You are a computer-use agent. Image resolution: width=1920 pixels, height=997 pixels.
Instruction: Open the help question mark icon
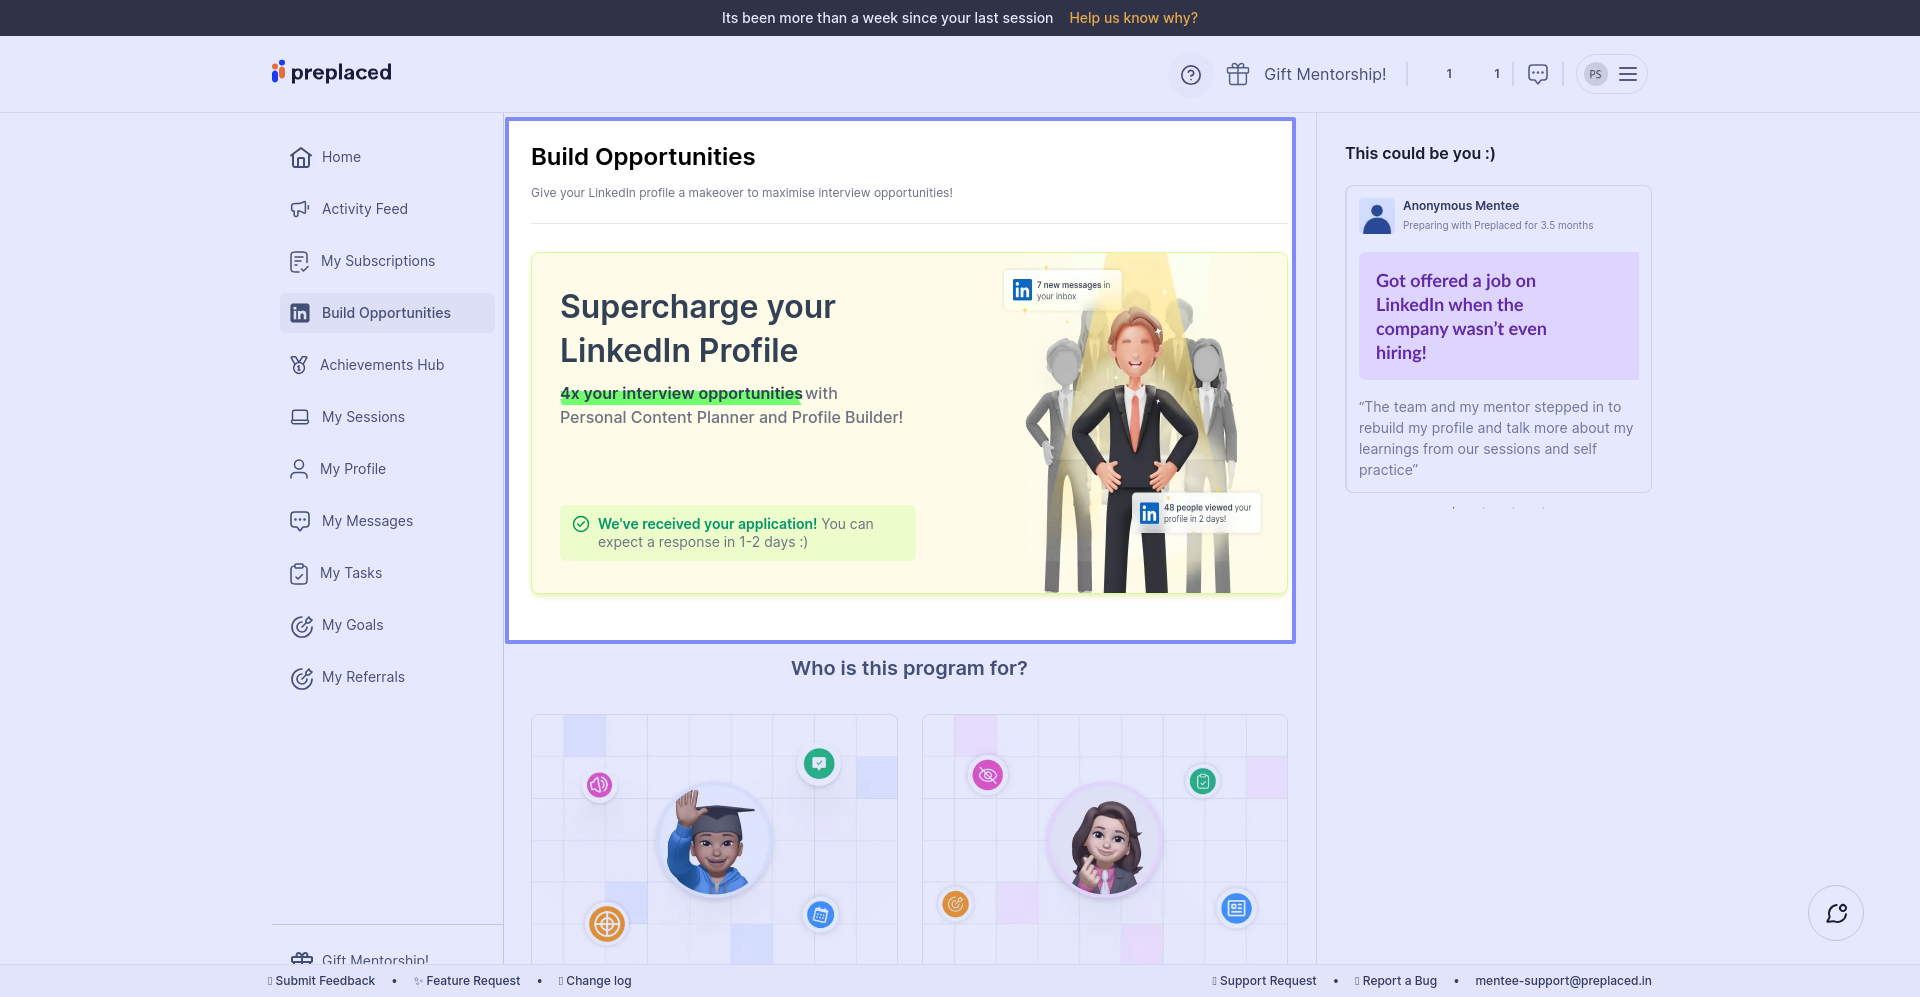[1190, 75]
